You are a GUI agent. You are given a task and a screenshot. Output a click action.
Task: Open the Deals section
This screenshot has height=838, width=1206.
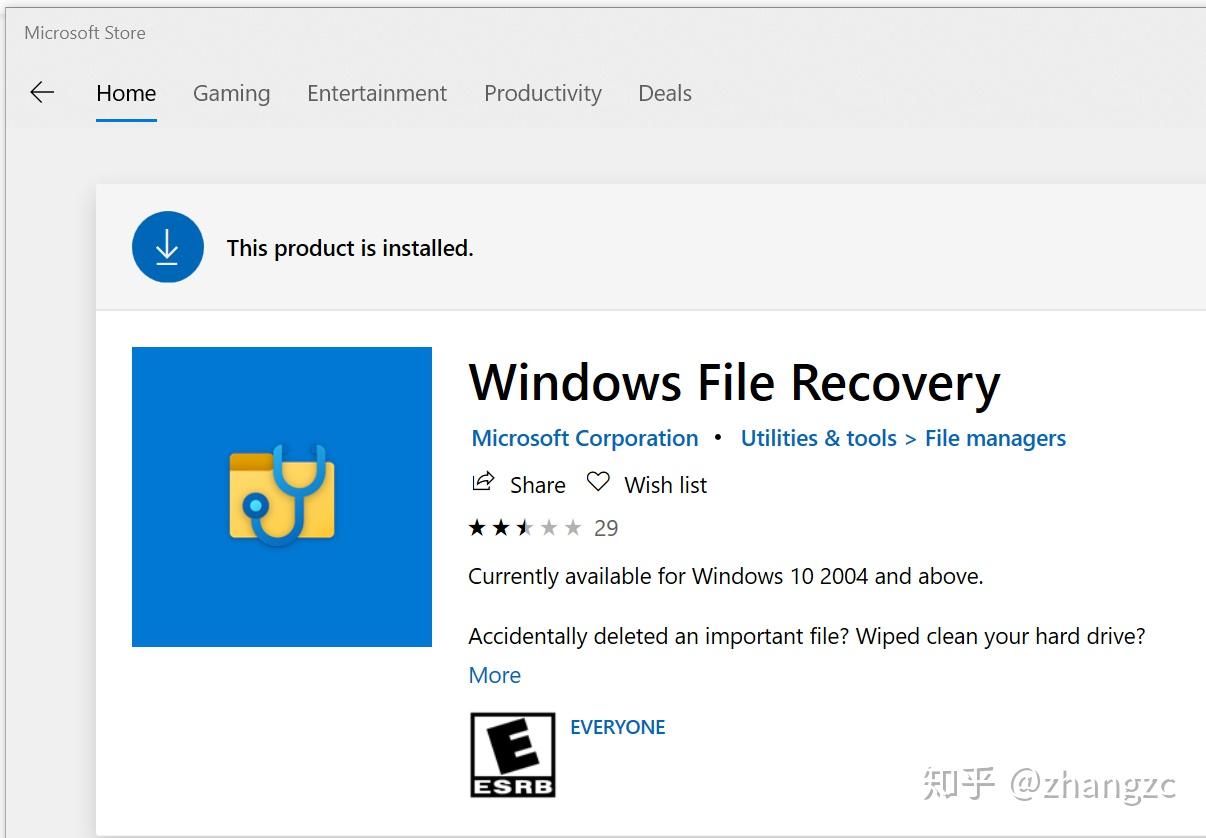(x=664, y=93)
